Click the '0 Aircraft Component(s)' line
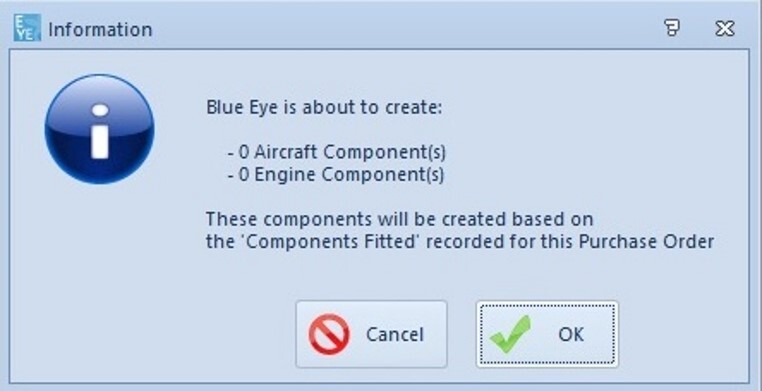The image size is (762, 391). [336, 153]
